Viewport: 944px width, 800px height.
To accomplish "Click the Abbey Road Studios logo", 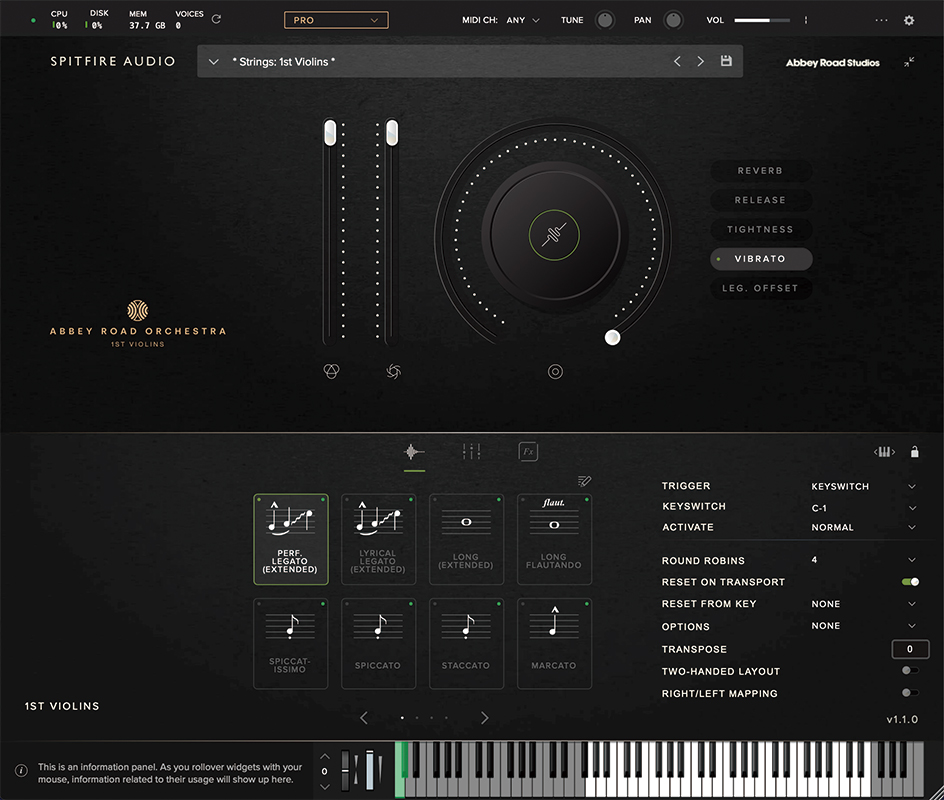I will pyautogui.click(x=833, y=63).
